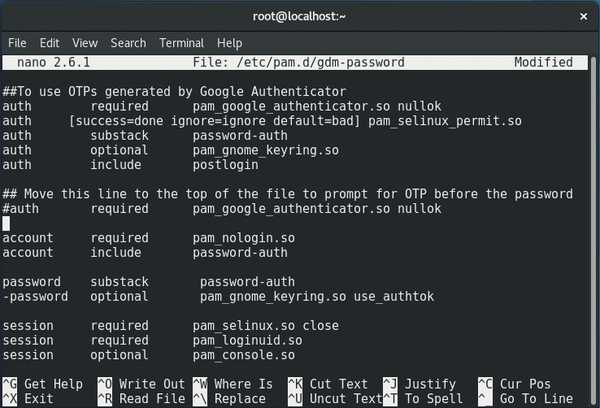The height and width of the screenshot is (408, 600).
Task: Click the pam_selinux_permit.so auth line
Action: point(262,121)
